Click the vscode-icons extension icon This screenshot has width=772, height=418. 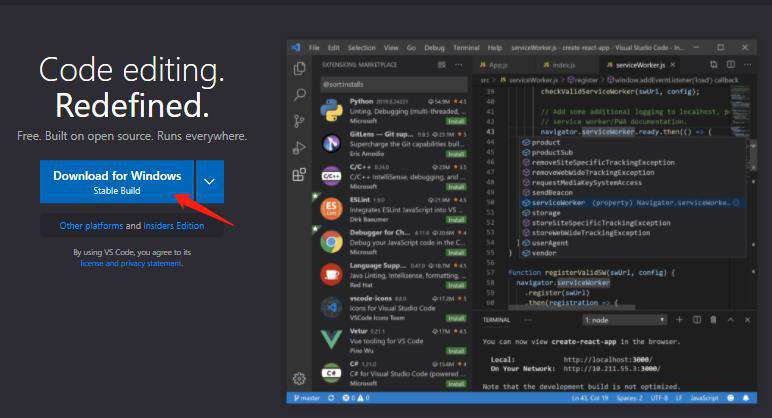(x=331, y=307)
